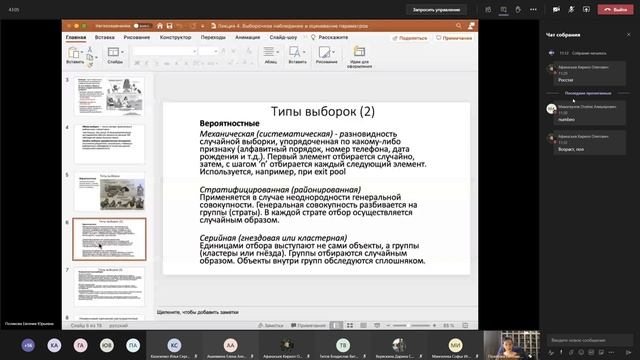Switch to Reading view icon in status bar
The image size is (640, 360).
tap(363, 325)
